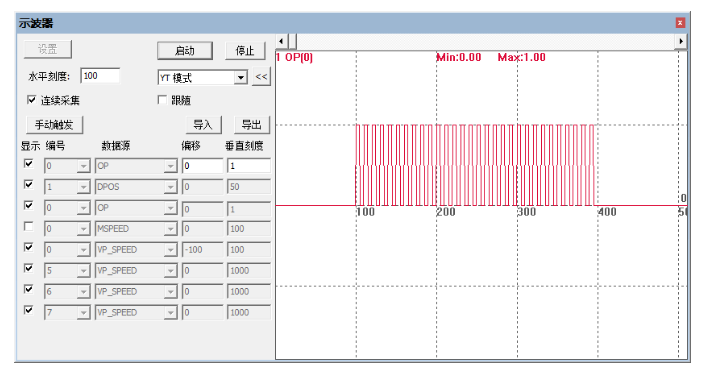Viewport: 707px width, 378px height.
Task: Click the chart scrollbar left arrow
Action: coord(281,41)
